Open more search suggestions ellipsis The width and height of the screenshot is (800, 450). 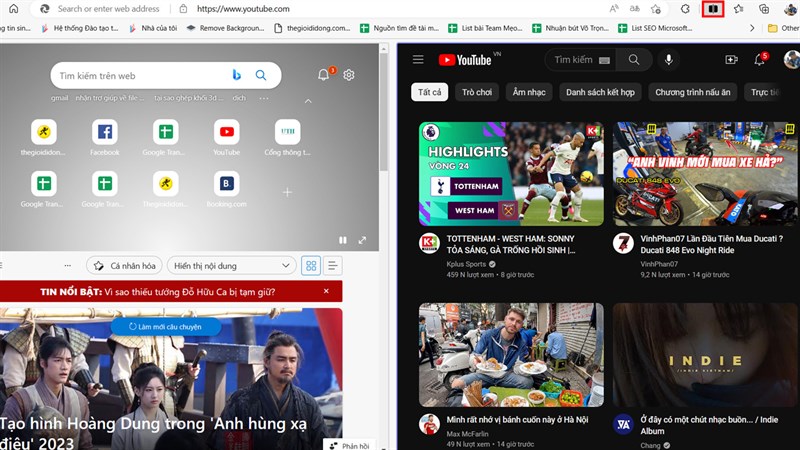tap(263, 98)
